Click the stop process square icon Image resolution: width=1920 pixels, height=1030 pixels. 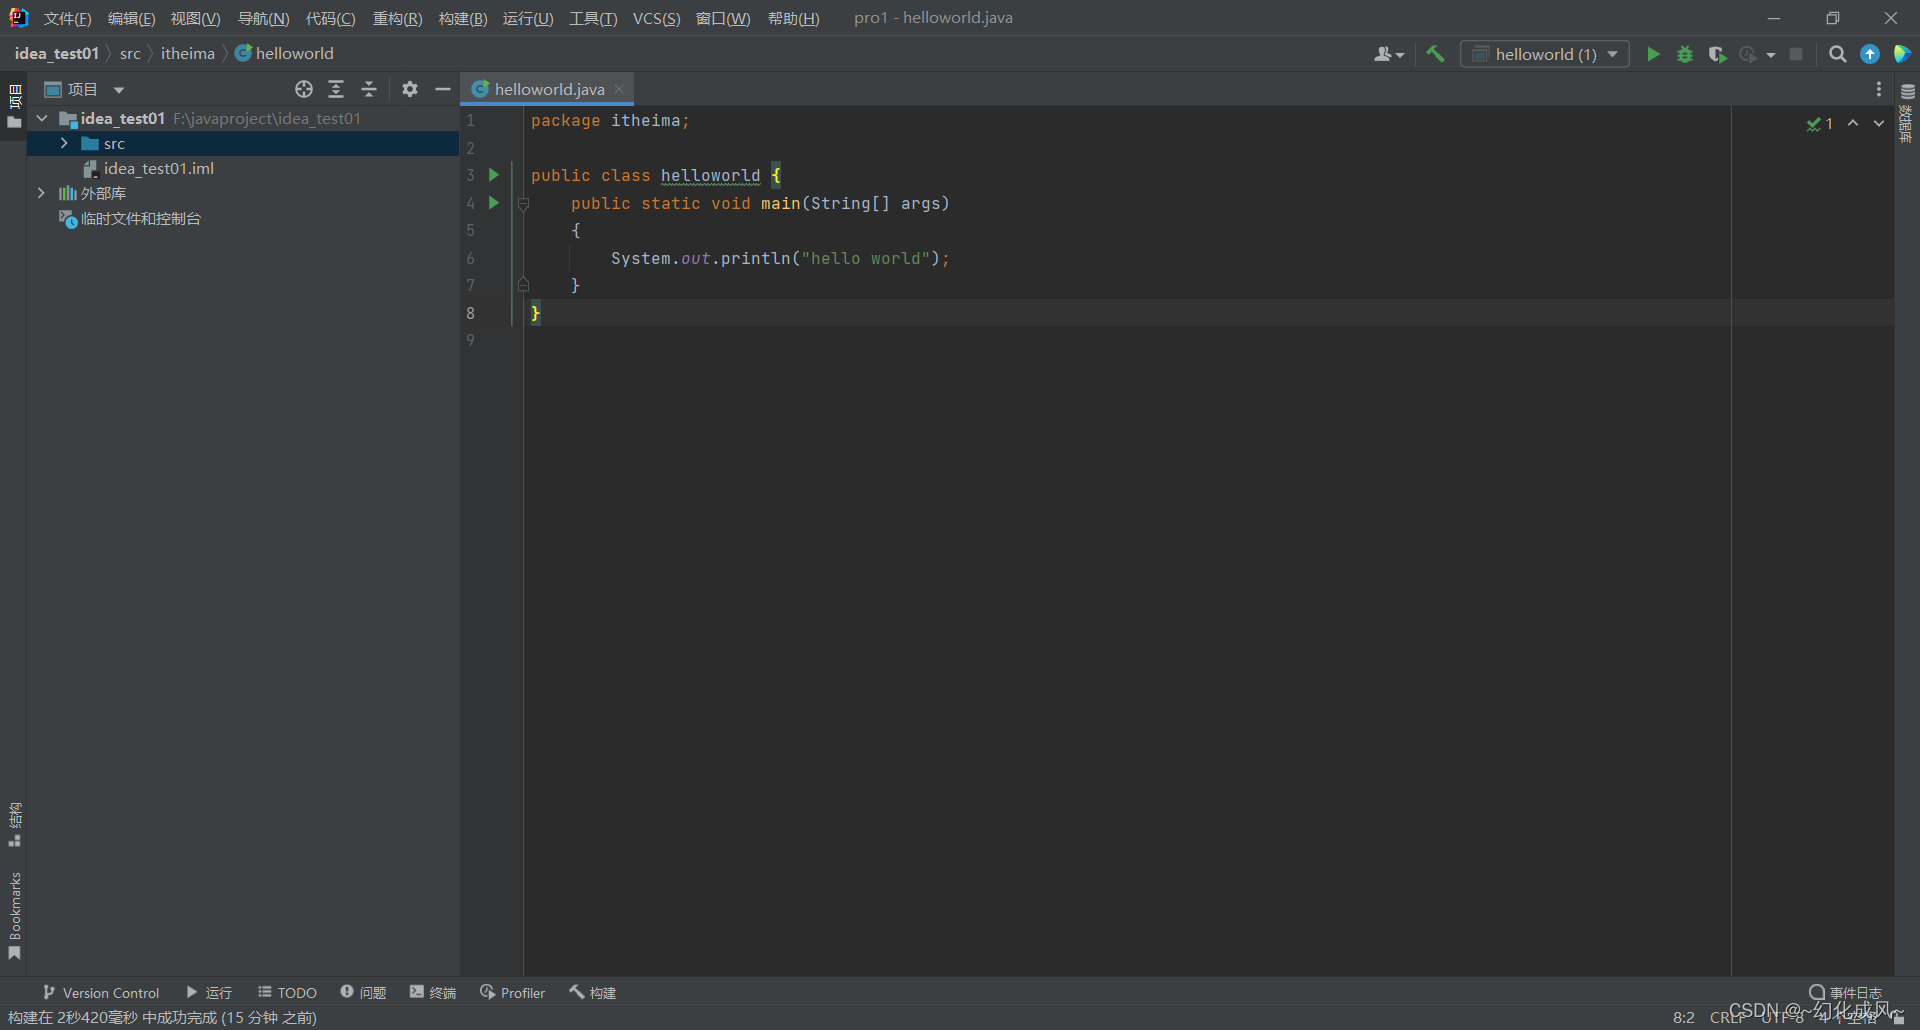click(x=1796, y=54)
